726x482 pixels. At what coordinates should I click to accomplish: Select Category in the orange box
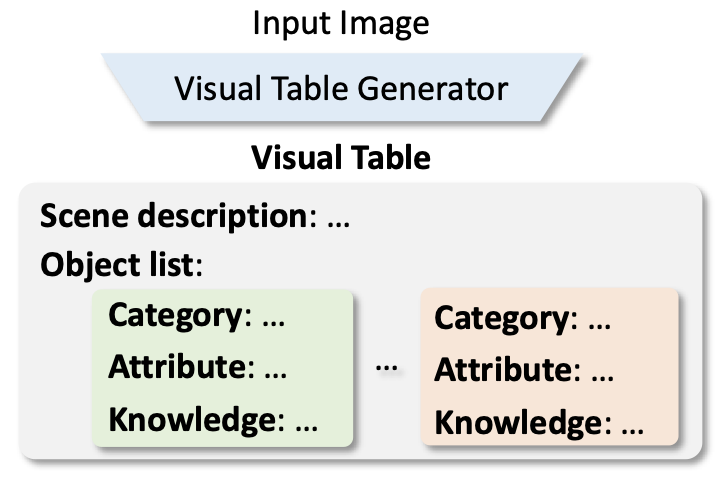(x=502, y=319)
